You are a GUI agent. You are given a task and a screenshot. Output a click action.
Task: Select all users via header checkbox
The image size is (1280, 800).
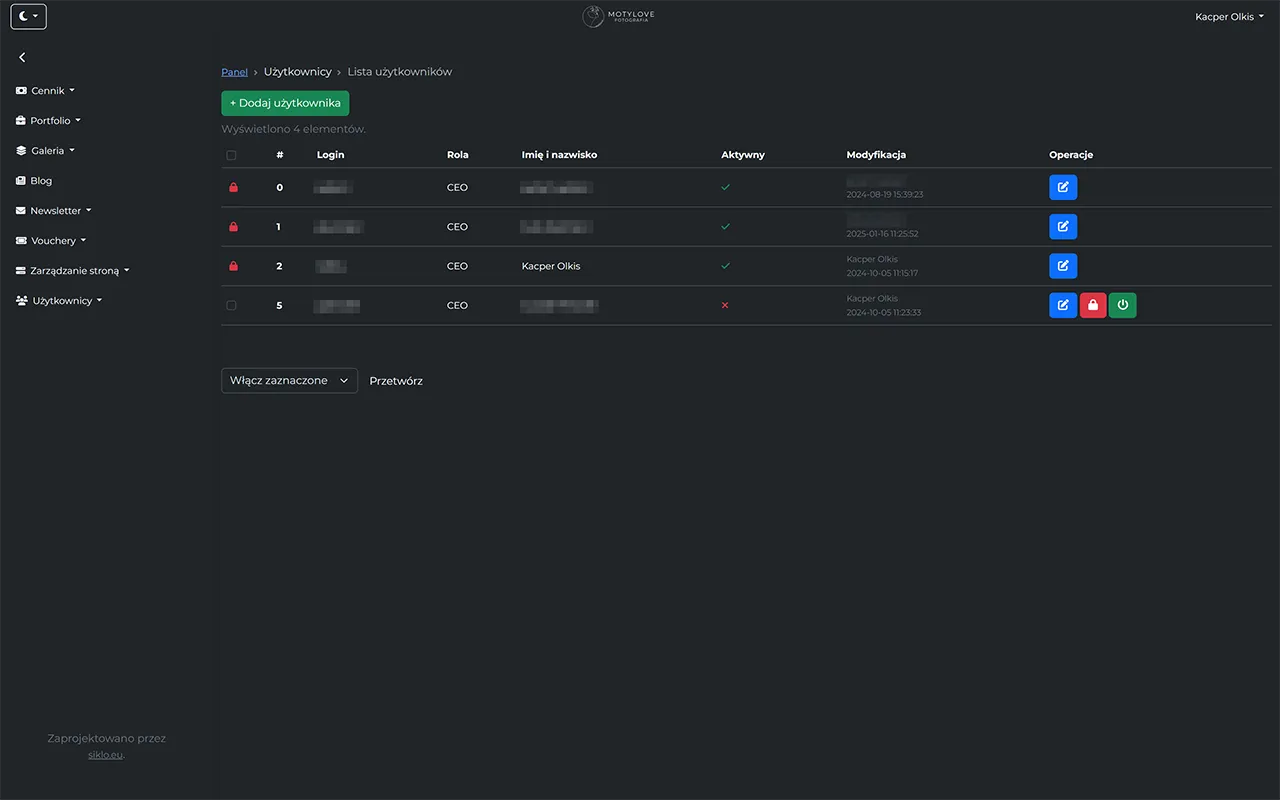coord(231,155)
